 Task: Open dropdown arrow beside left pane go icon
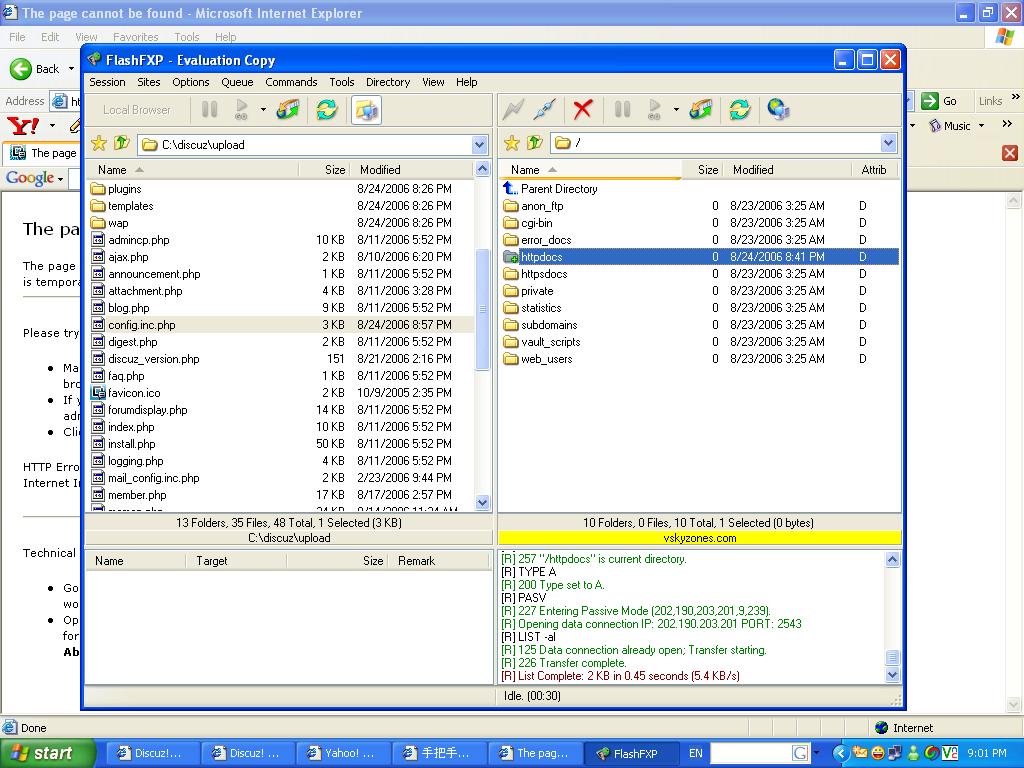263,110
